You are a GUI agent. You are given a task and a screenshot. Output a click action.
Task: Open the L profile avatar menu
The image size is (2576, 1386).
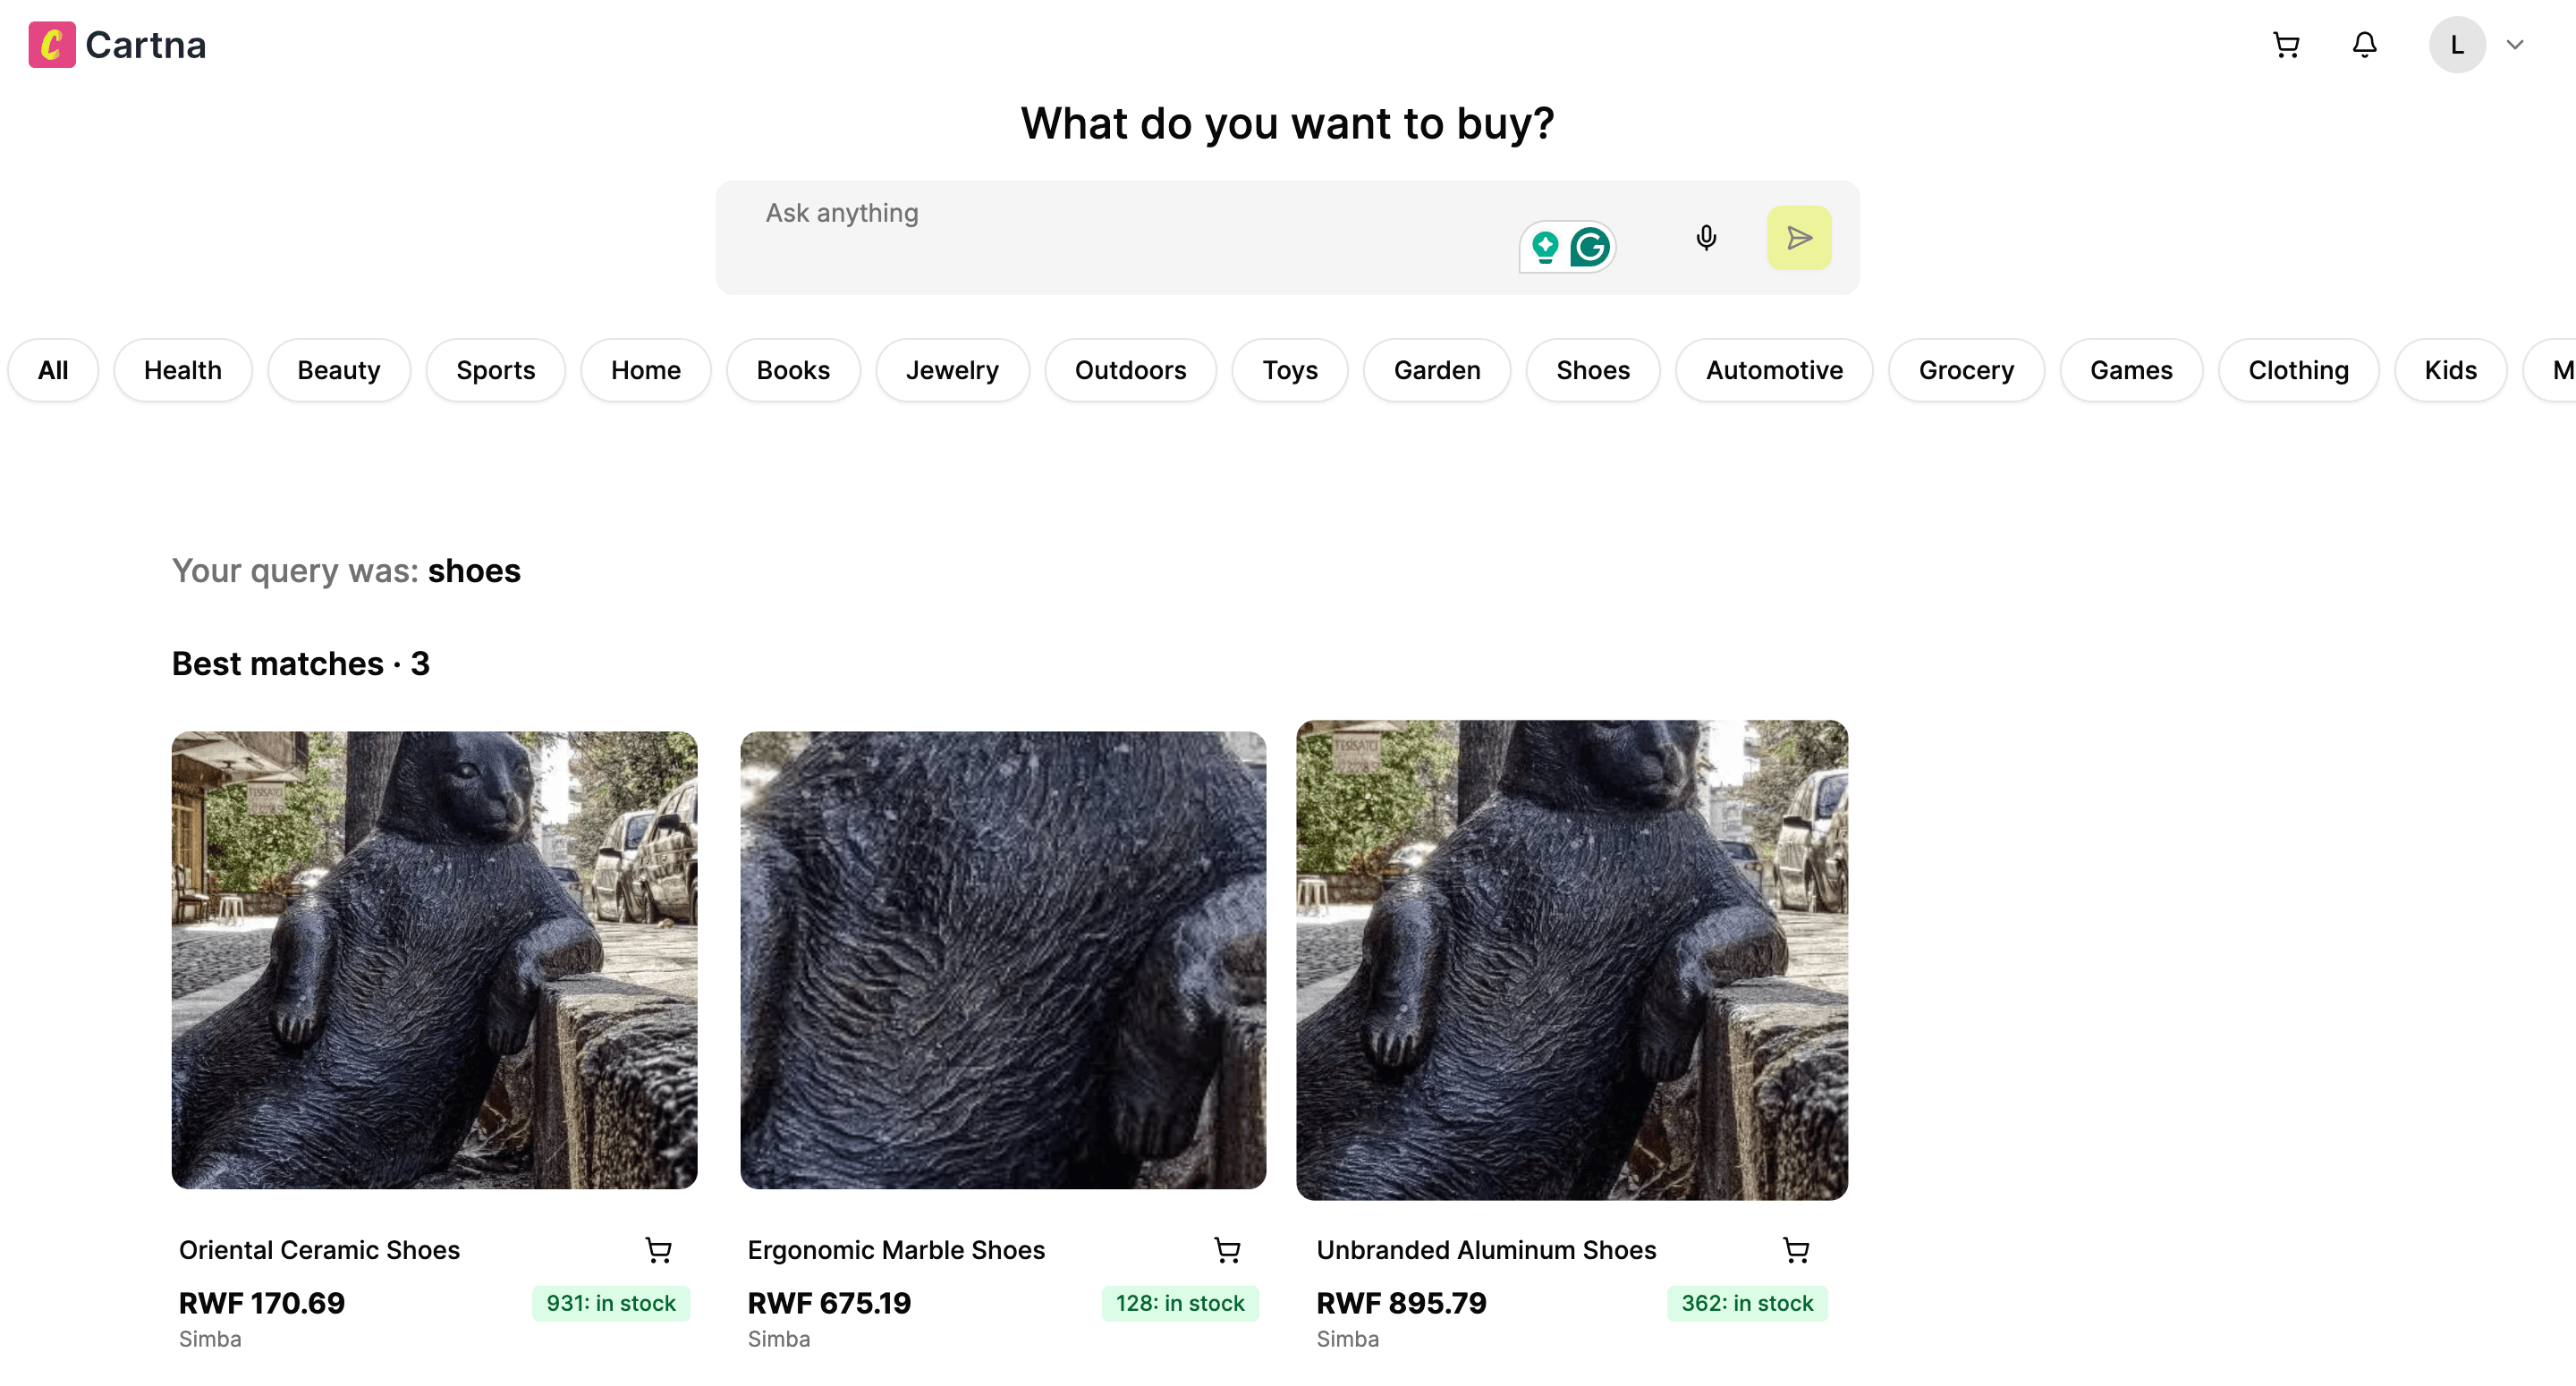[2457, 45]
